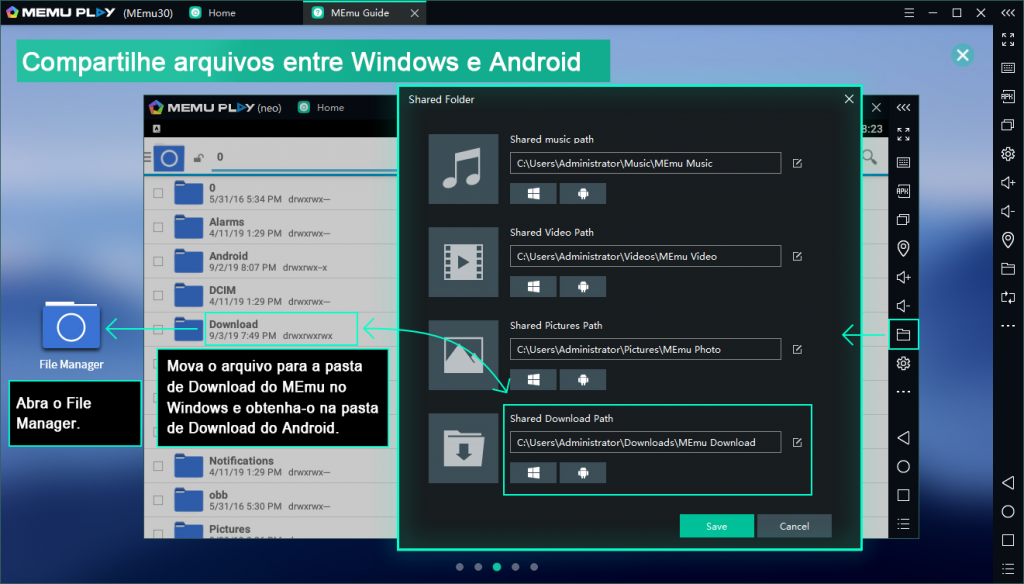Open the sidebar ellipsis for more options

tap(1008, 324)
